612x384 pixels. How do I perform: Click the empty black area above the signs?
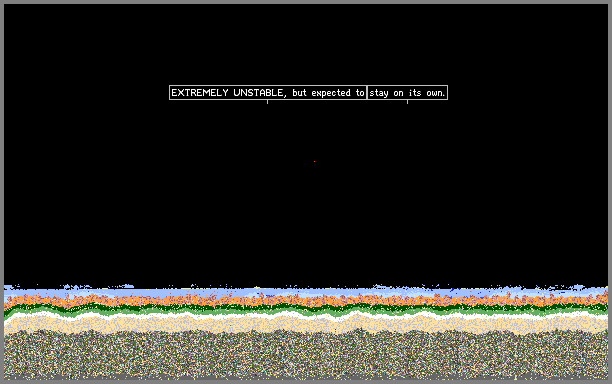coord(306,43)
